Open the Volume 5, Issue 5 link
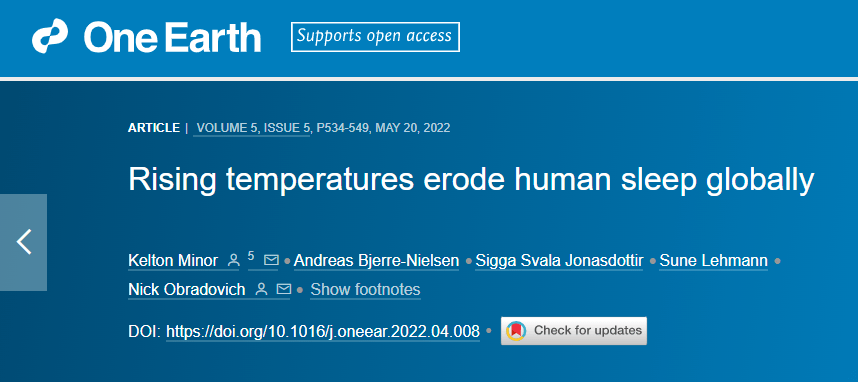 (x=253, y=128)
